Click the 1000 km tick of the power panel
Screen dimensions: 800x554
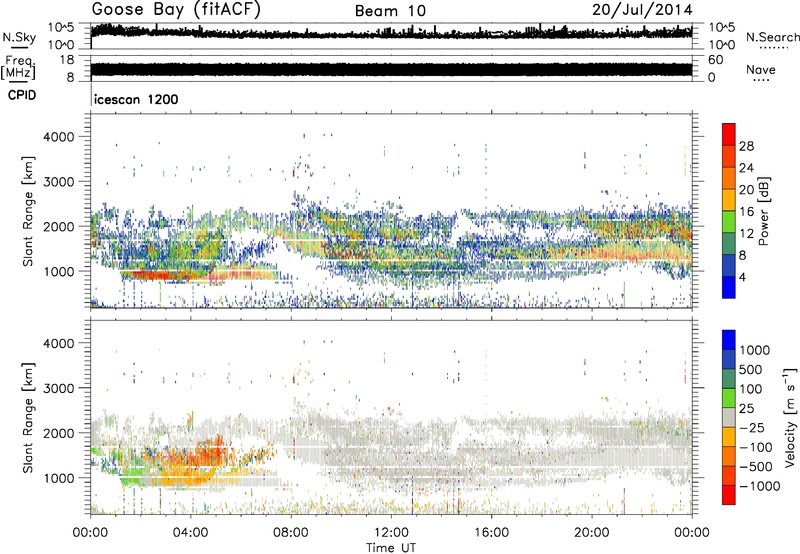coord(59,271)
